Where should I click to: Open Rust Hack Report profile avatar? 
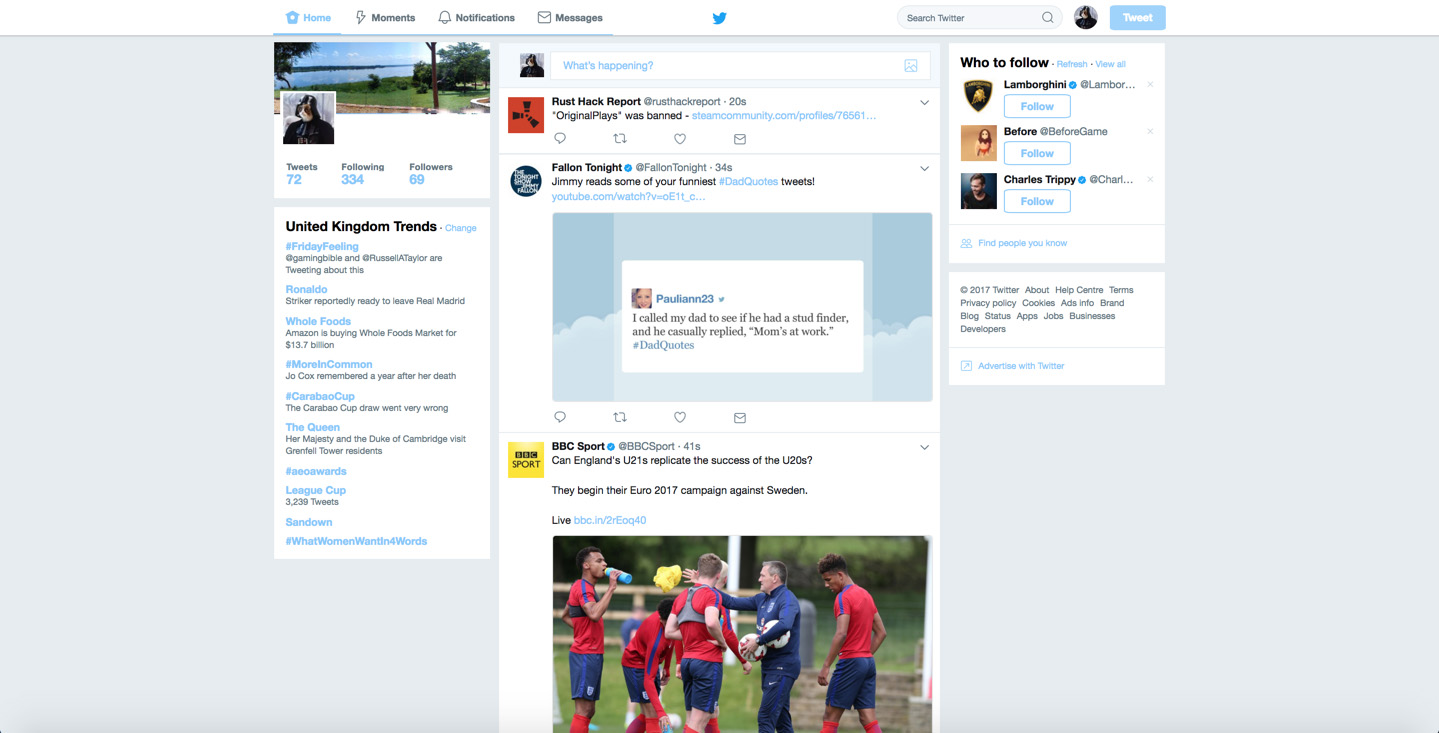pos(526,115)
